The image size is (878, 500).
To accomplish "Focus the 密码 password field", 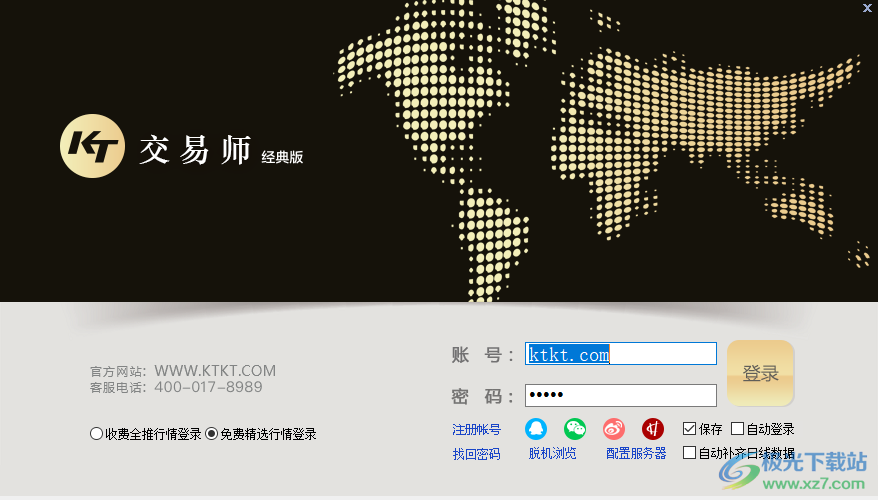I will tap(620, 395).
